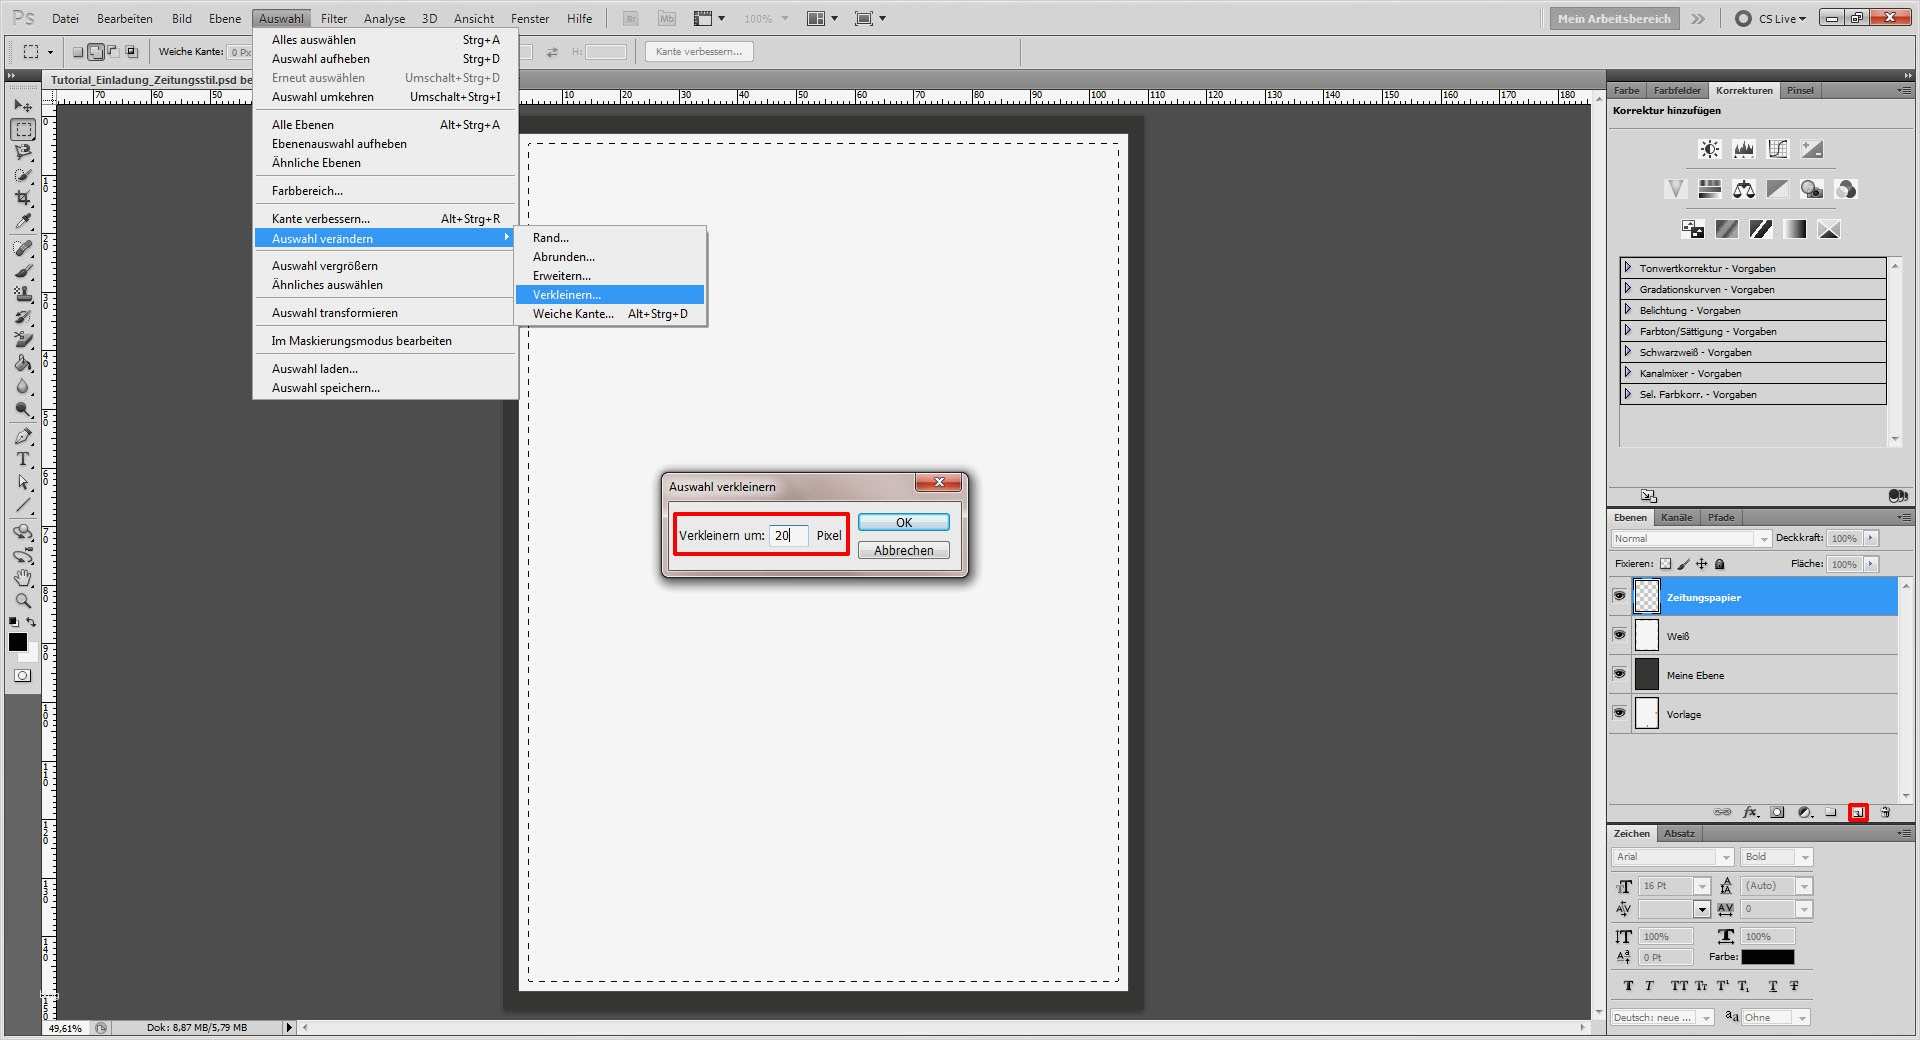Add a Brightness/Contrast adjustment
Screen dimensions: 1920x1040
pos(1710,149)
